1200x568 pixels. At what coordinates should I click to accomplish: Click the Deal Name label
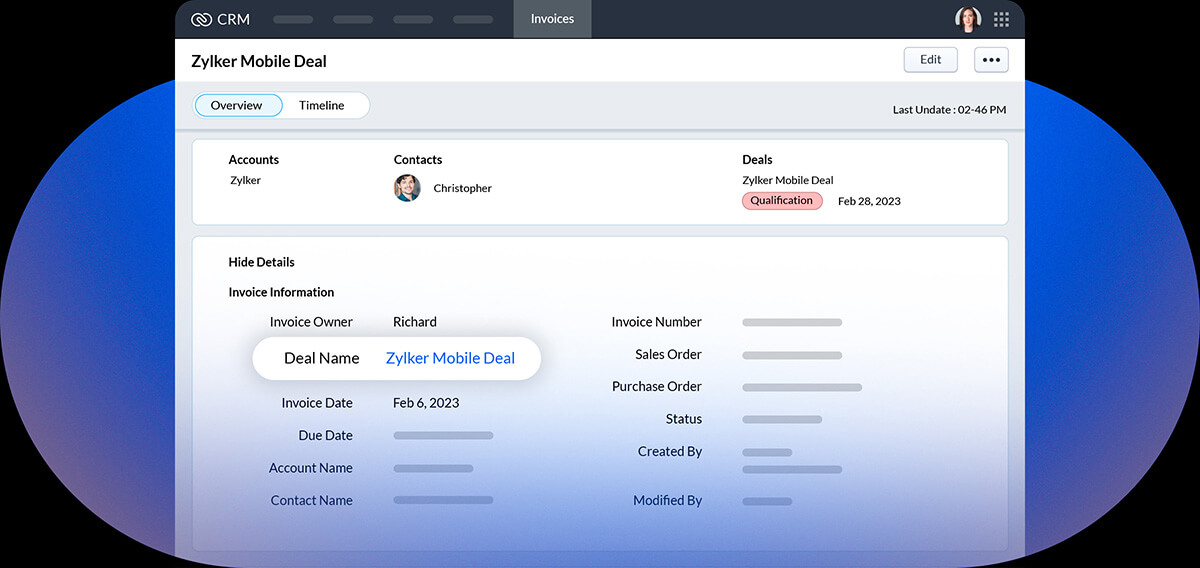[322, 358]
